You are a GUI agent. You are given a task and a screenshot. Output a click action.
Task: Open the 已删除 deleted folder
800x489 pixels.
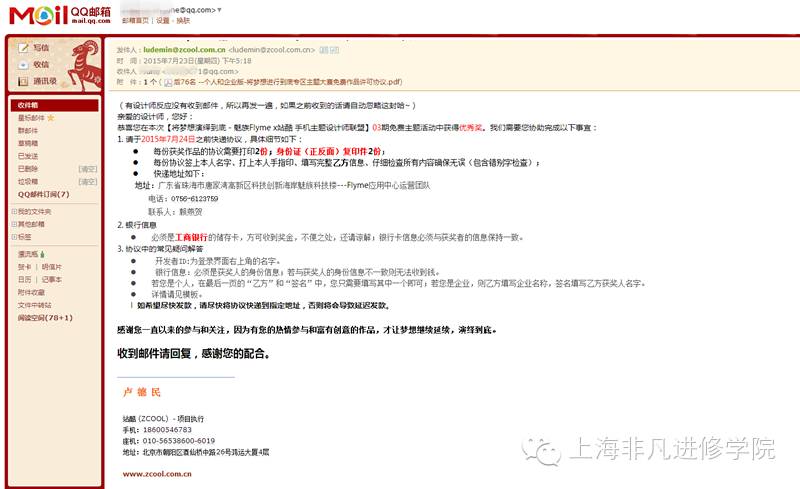[28, 169]
